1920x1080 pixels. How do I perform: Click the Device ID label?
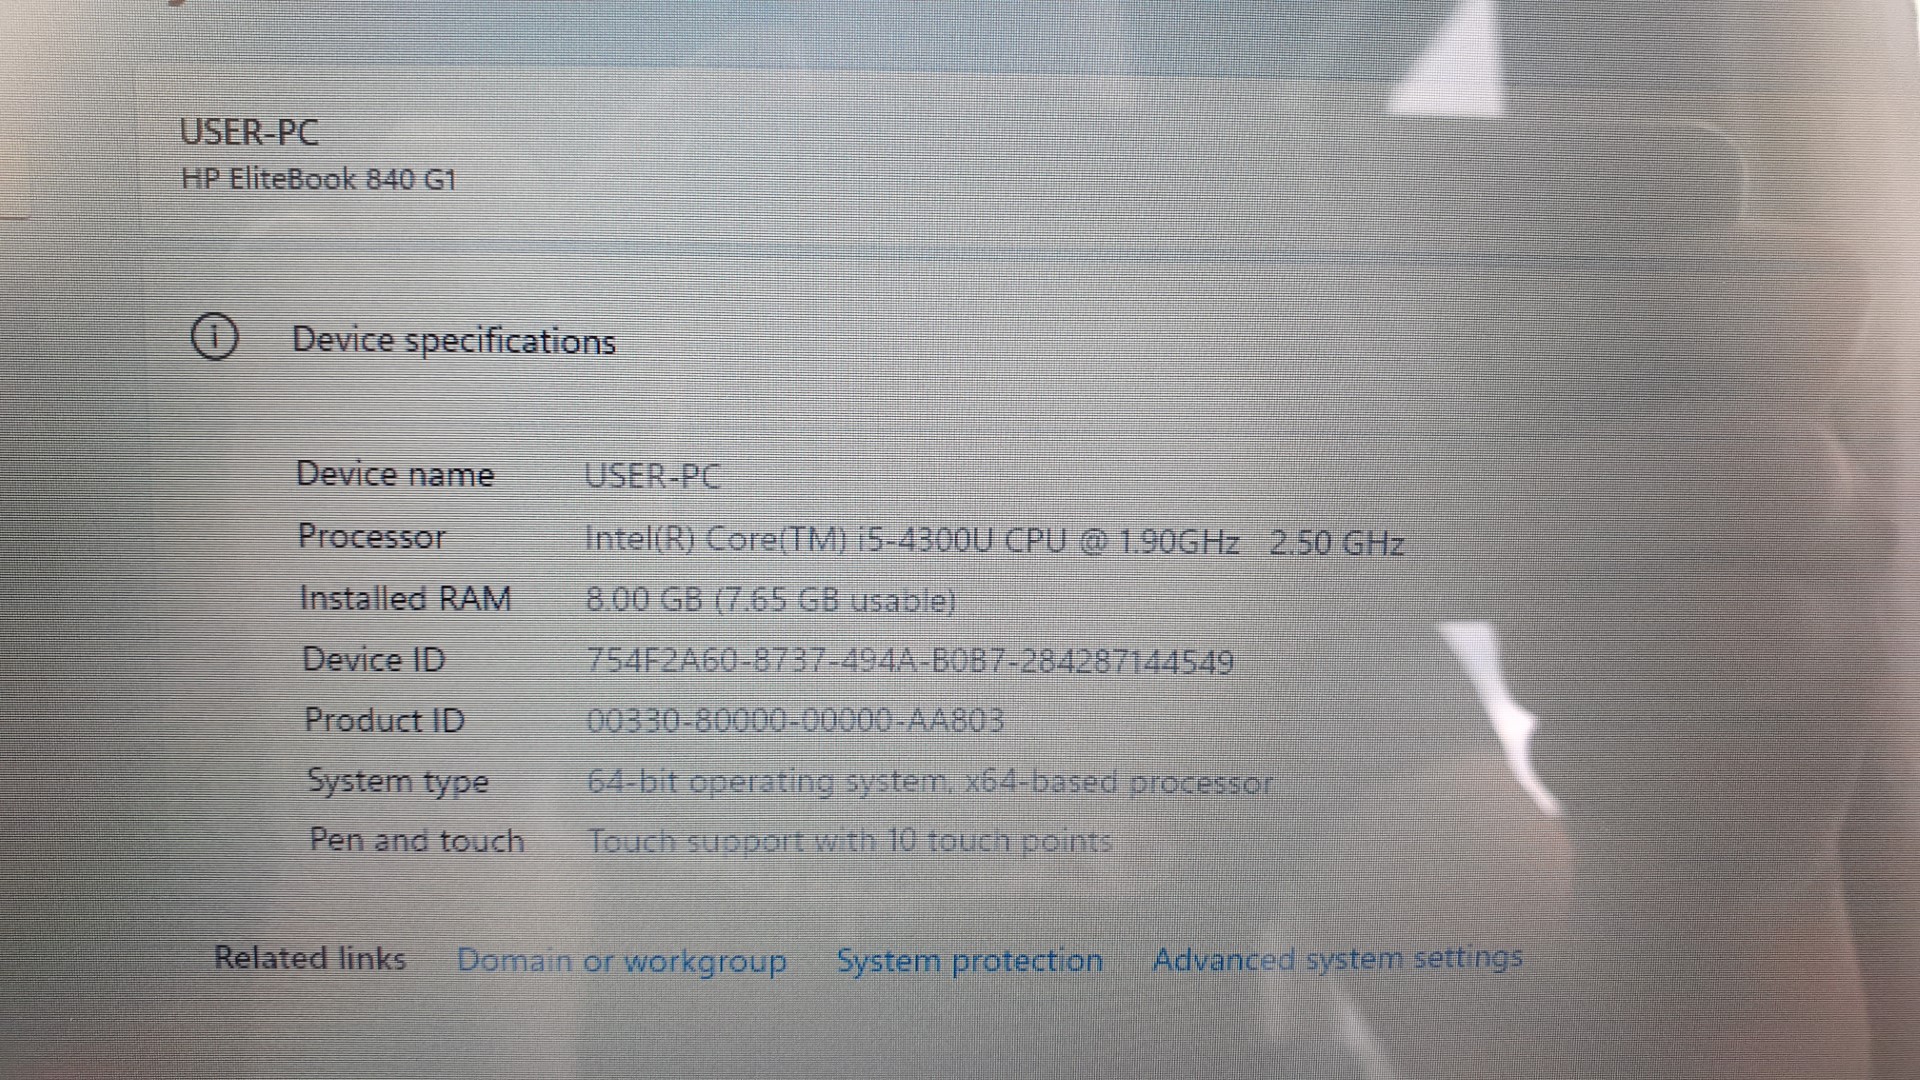pyautogui.click(x=373, y=660)
